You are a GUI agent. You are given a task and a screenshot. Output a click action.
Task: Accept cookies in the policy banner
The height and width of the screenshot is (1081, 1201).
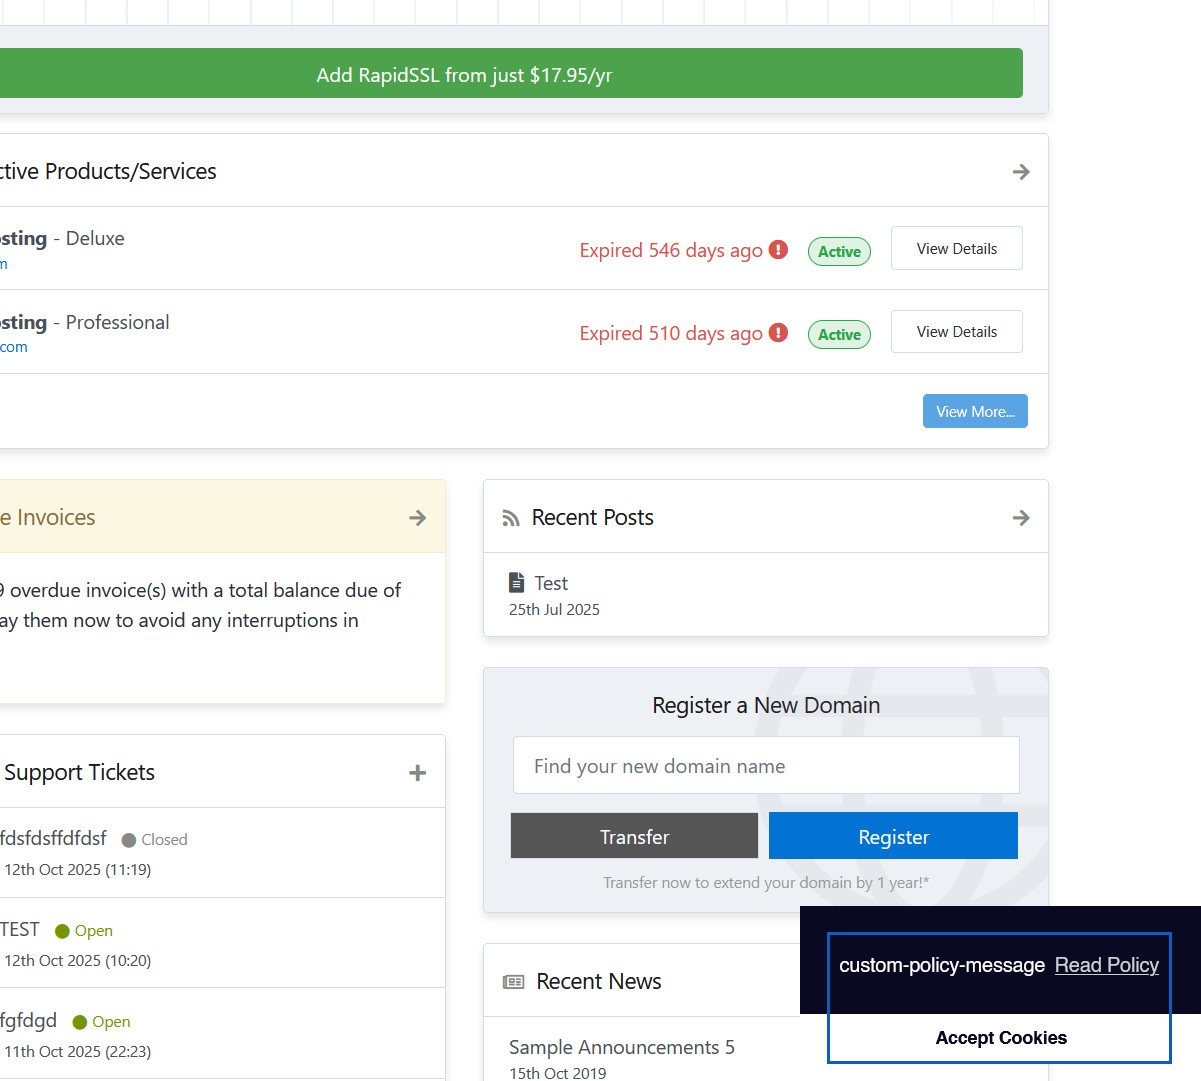point(1000,1038)
